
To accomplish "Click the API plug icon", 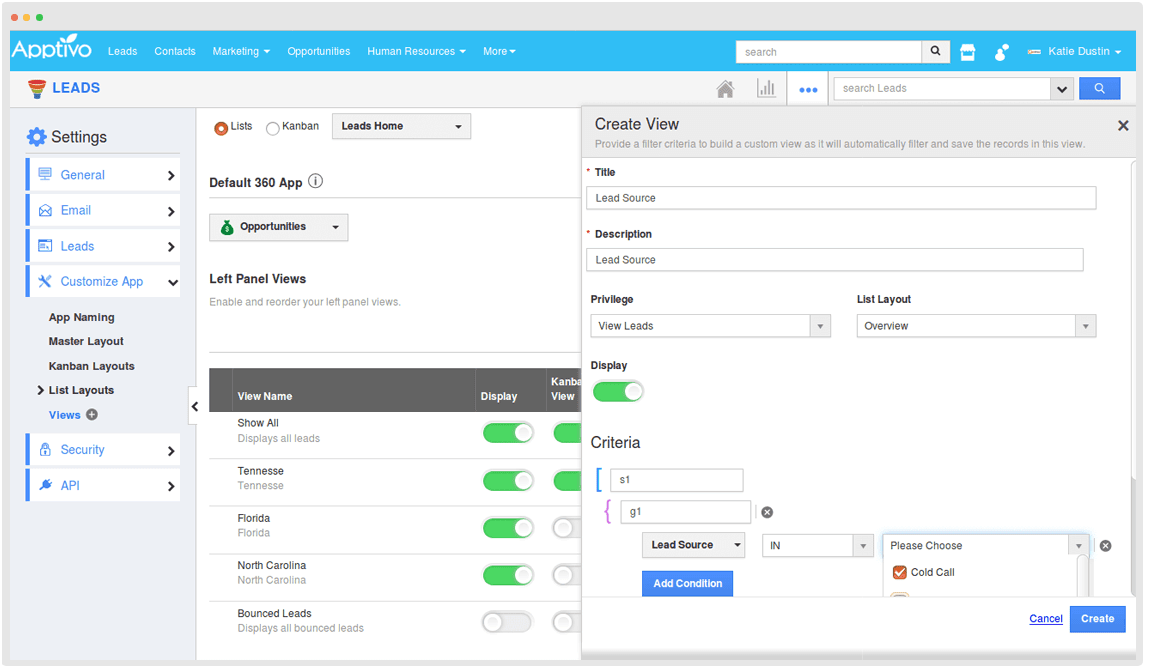I will [45, 485].
